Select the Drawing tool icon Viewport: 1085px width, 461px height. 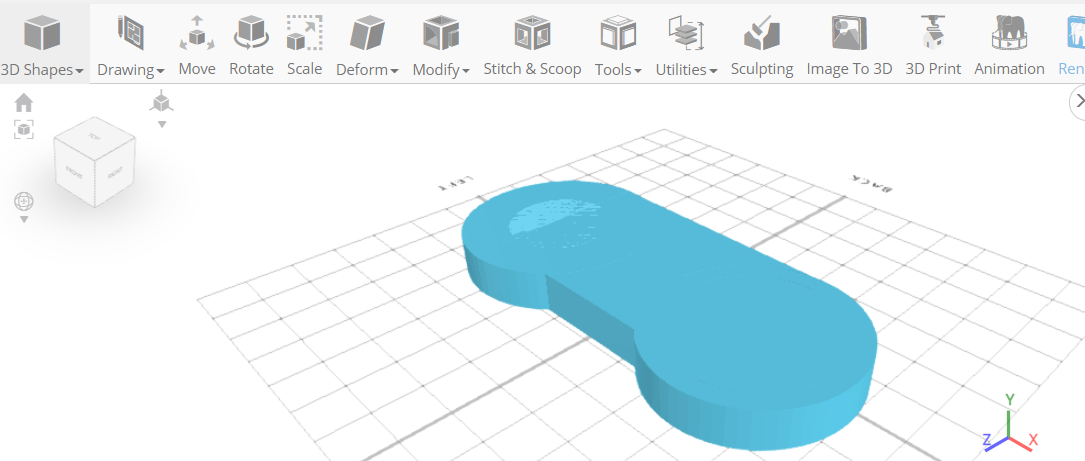[130, 32]
